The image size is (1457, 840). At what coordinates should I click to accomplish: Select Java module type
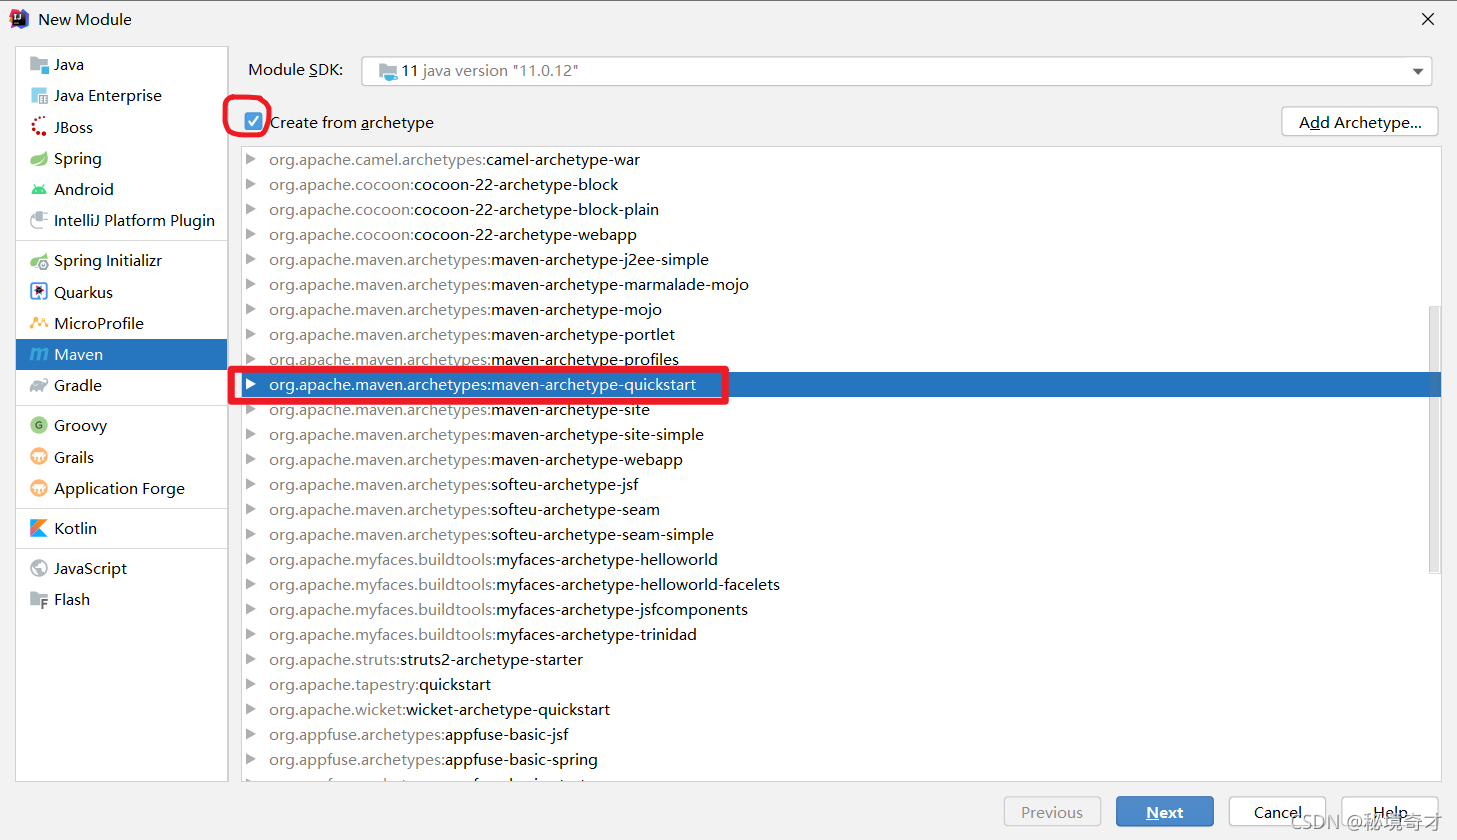tap(122, 65)
